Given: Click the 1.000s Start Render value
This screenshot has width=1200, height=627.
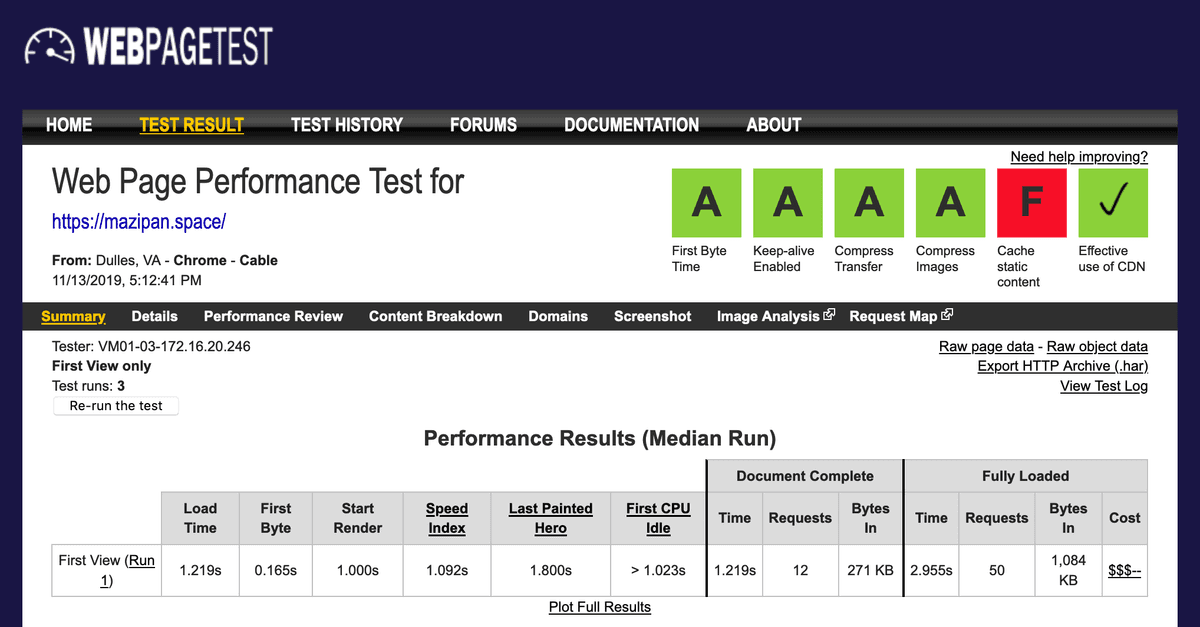Looking at the screenshot, I should [x=358, y=570].
